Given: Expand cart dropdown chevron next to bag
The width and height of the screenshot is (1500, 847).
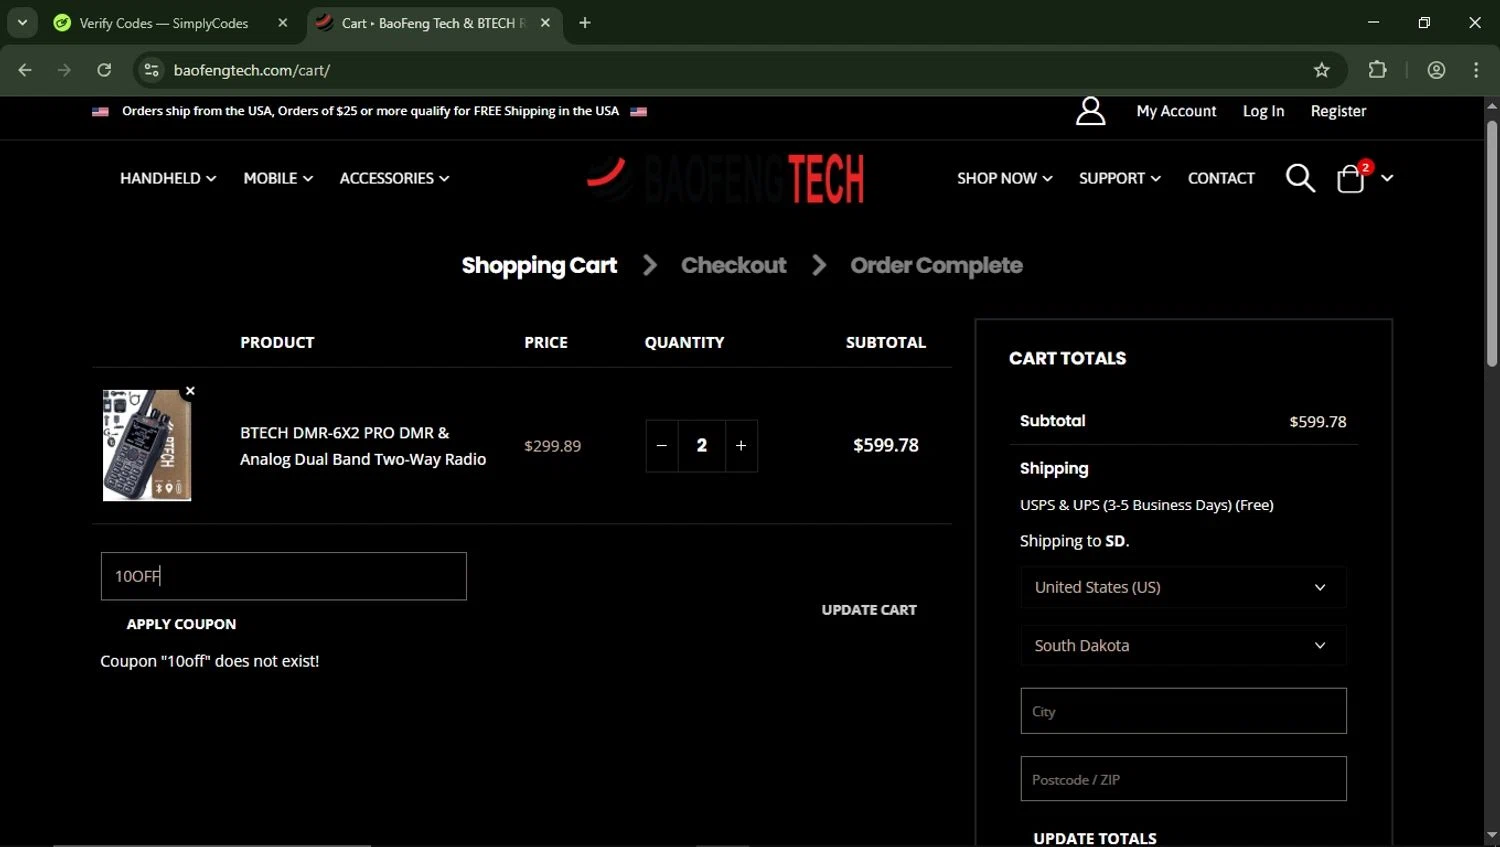Looking at the screenshot, I should pyautogui.click(x=1387, y=178).
